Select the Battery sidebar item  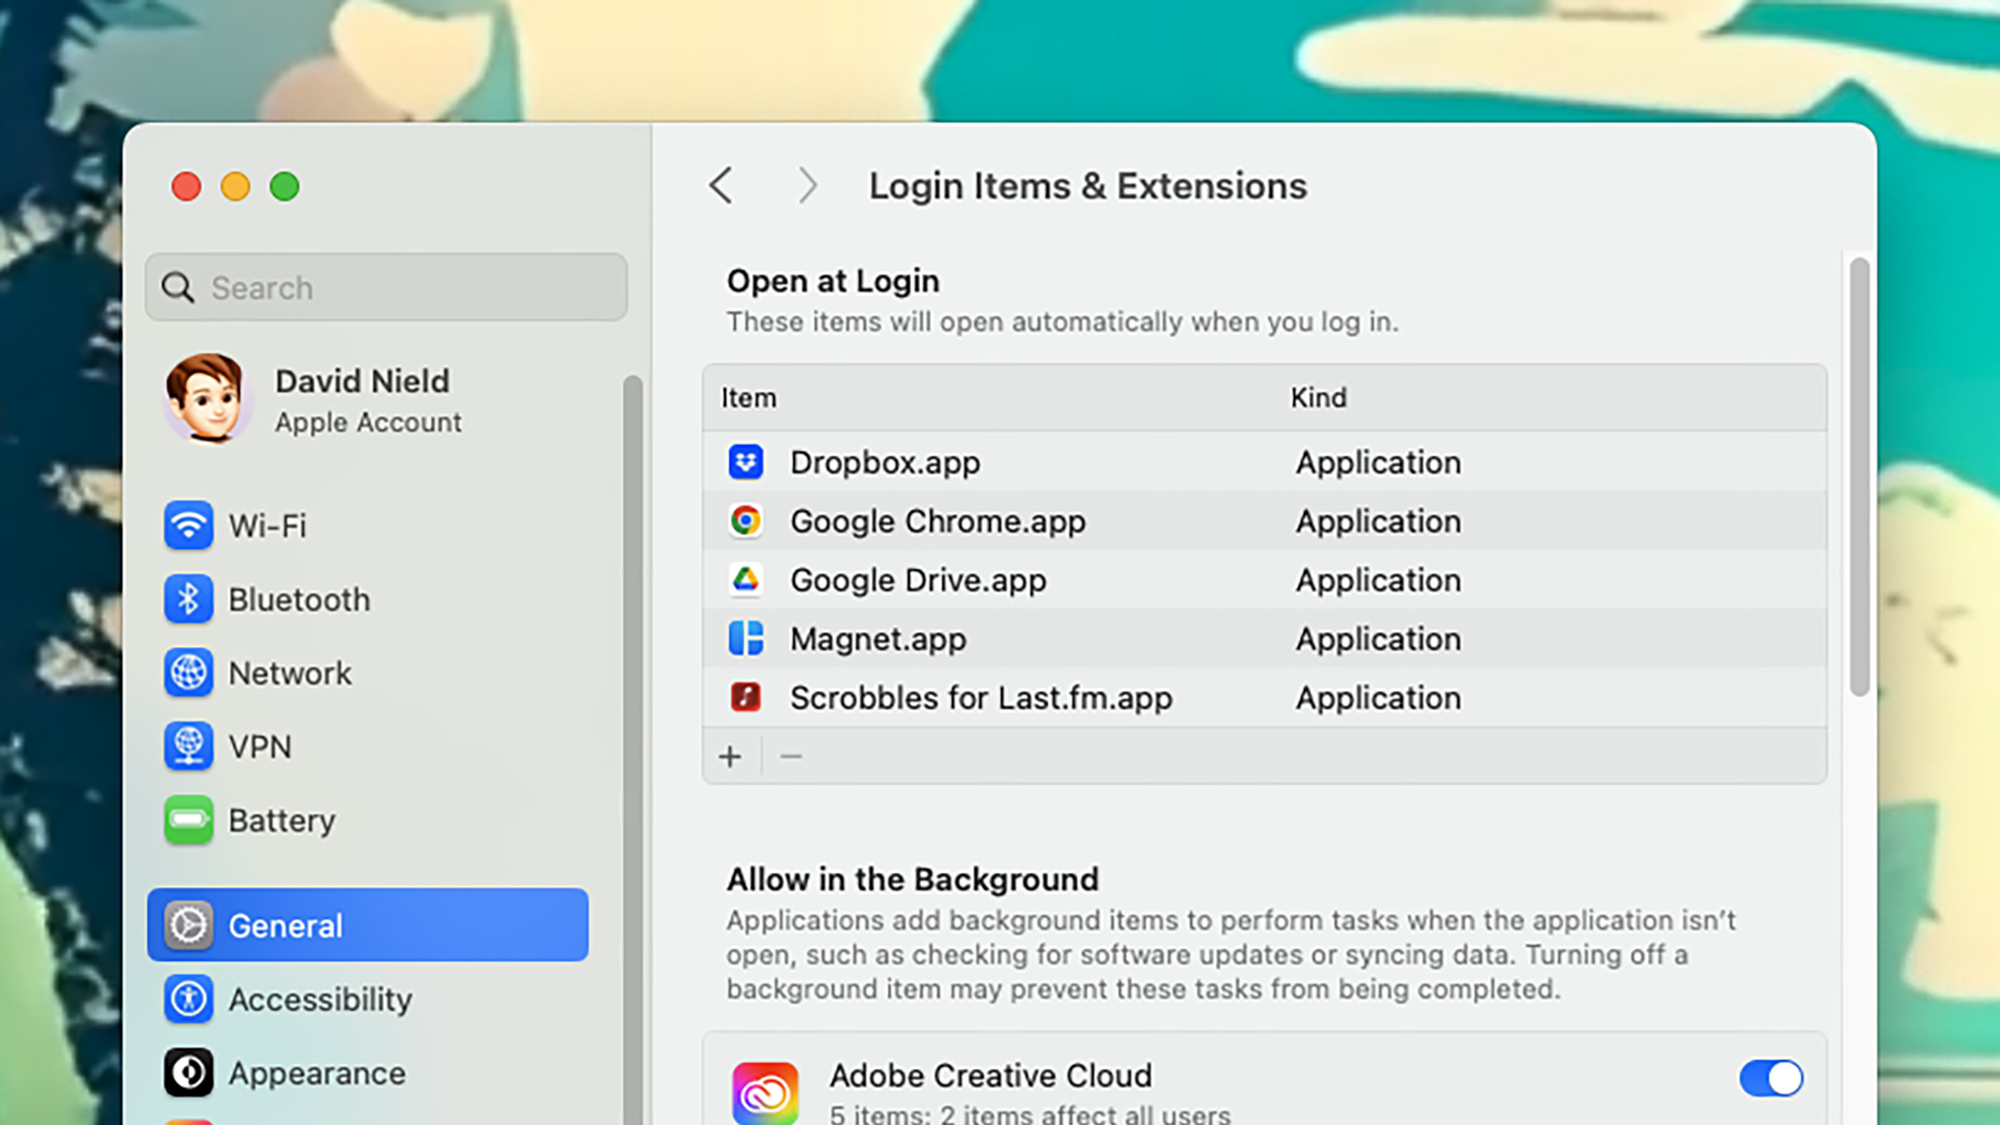pyautogui.click(x=281, y=821)
